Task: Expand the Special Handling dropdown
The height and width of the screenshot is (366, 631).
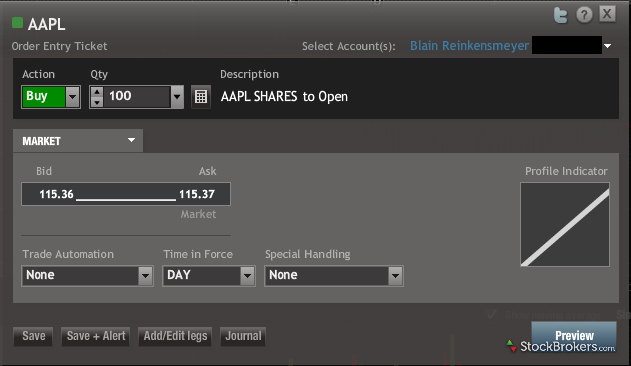Action: coord(395,276)
